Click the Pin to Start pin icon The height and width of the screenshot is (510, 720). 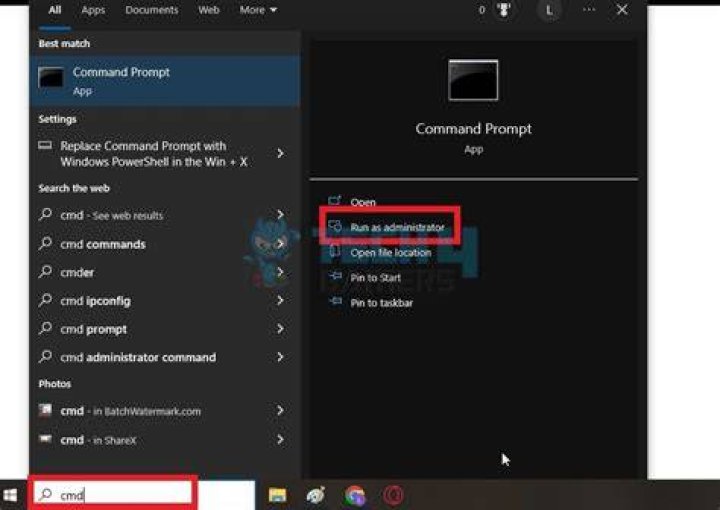(x=335, y=276)
